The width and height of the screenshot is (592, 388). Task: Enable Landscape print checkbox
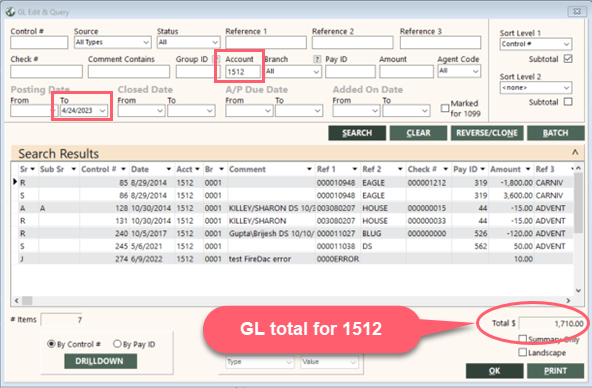pyautogui.click(x=523, y=352)
